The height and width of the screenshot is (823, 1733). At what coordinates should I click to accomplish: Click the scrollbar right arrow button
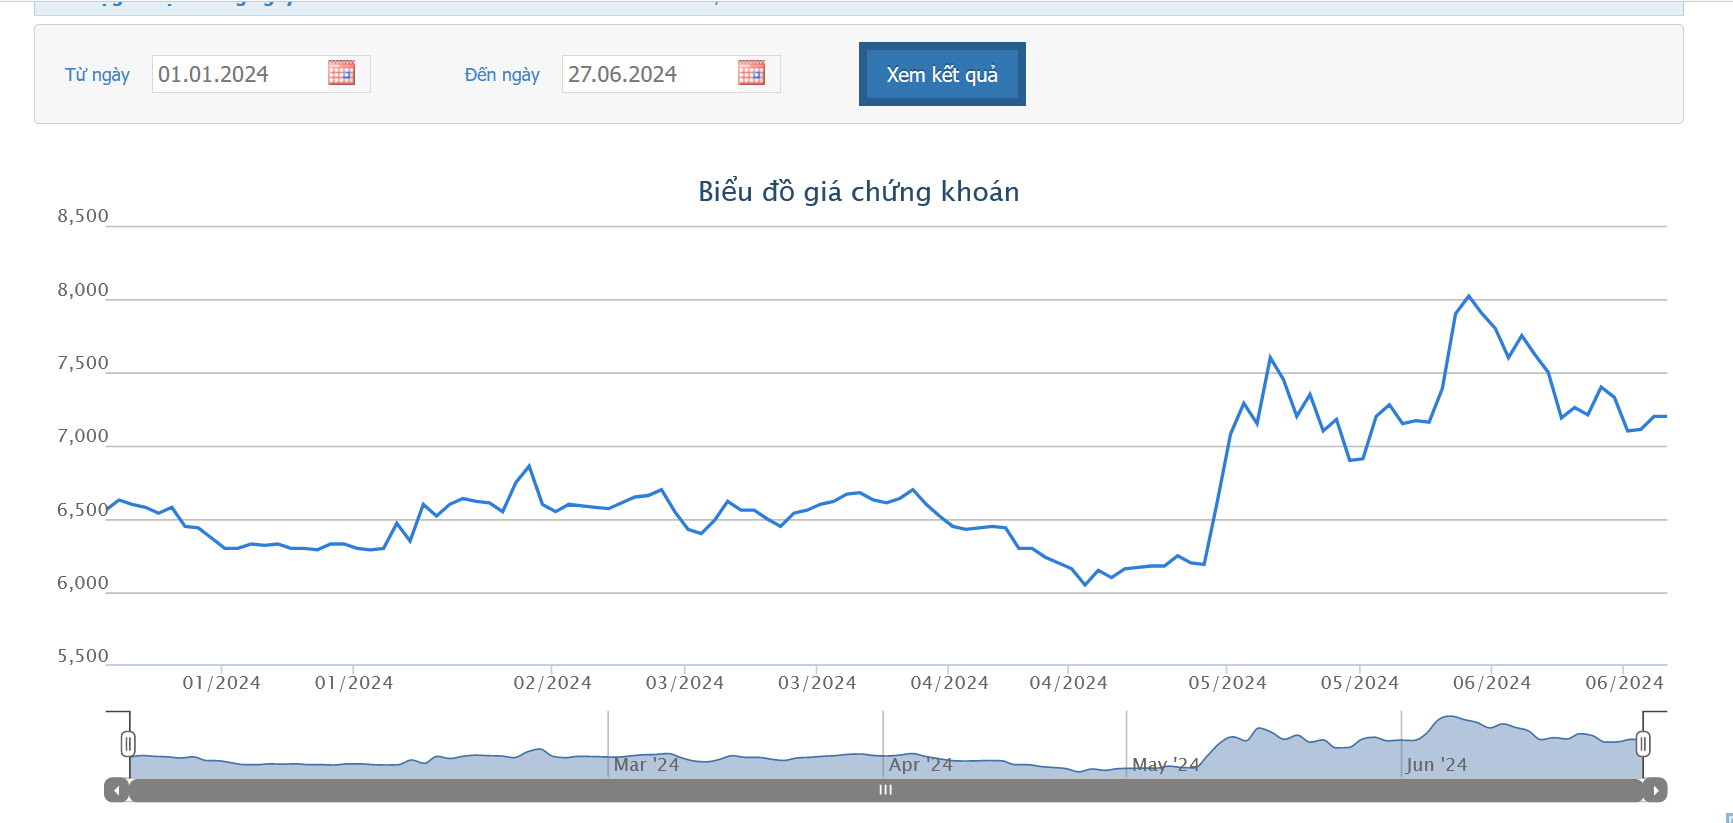pos(1655,790)
